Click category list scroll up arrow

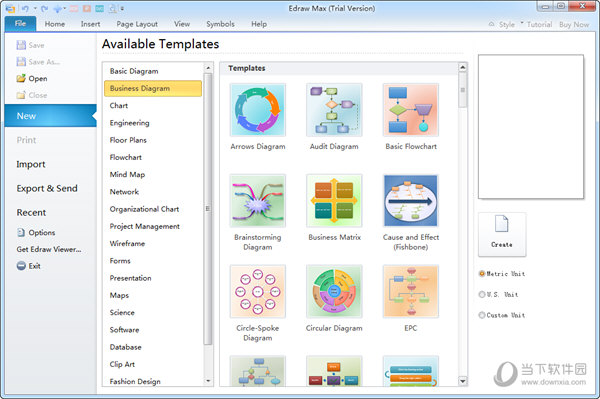tap(208, 68)
